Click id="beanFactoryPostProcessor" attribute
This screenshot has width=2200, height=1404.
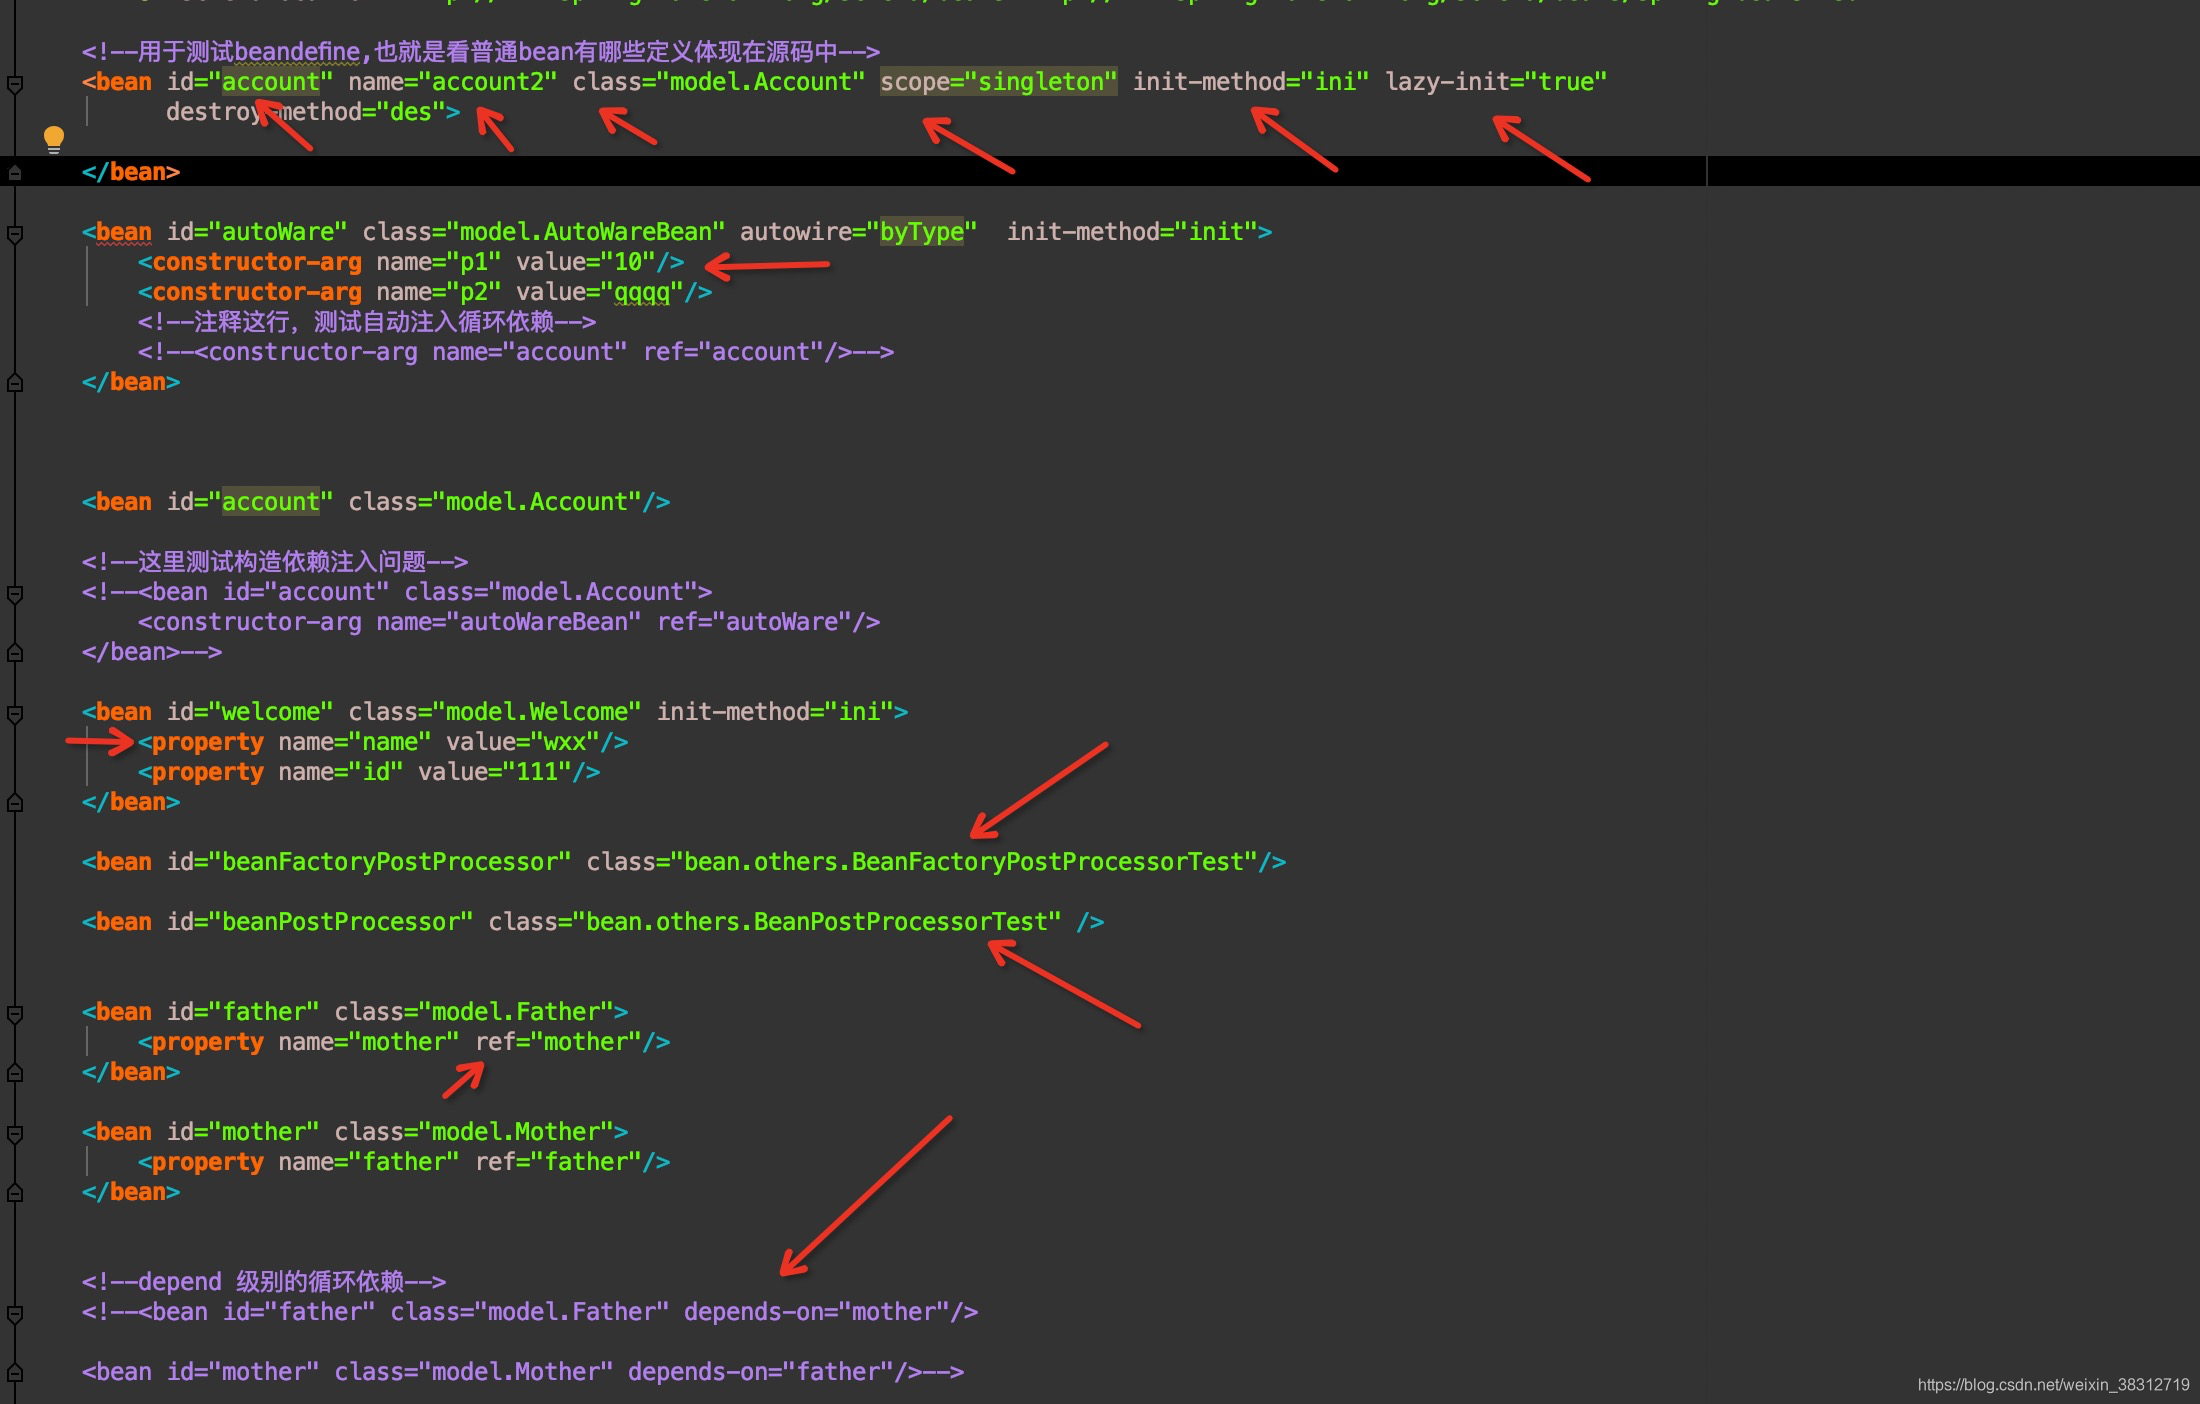tap(369, 862)
